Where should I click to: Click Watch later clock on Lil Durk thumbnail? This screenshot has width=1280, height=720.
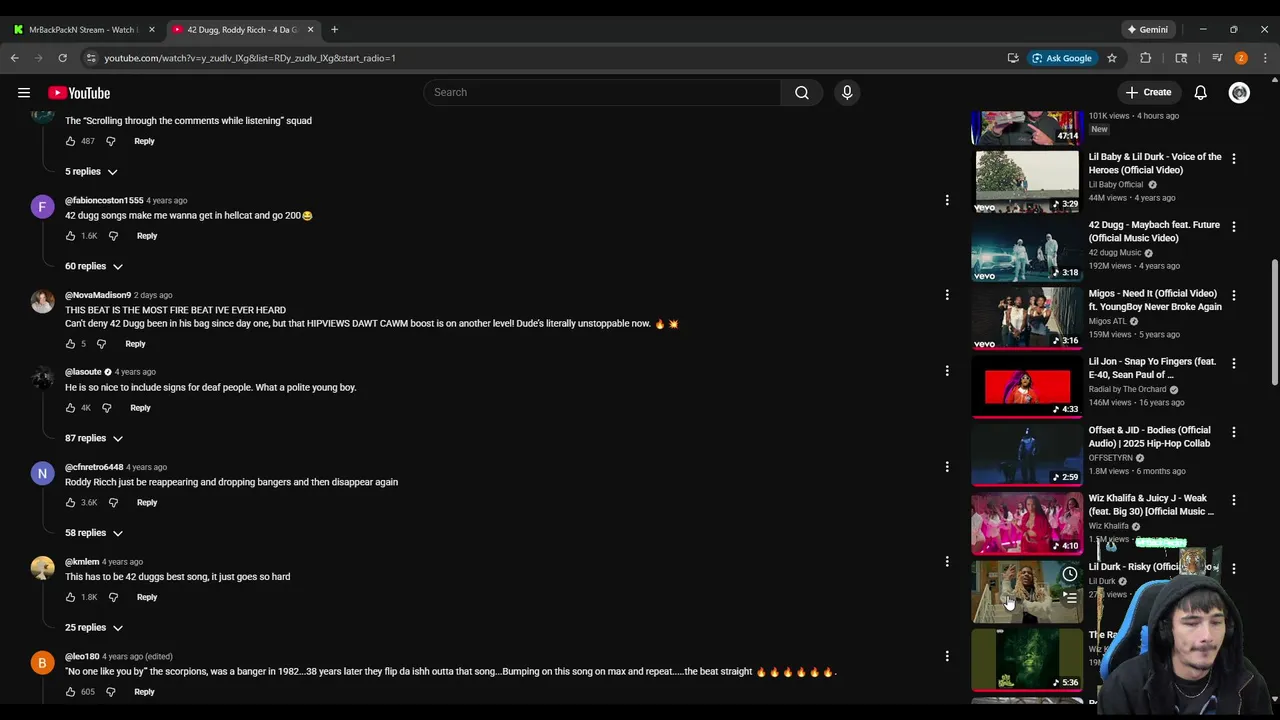[x=1069, y=574]
